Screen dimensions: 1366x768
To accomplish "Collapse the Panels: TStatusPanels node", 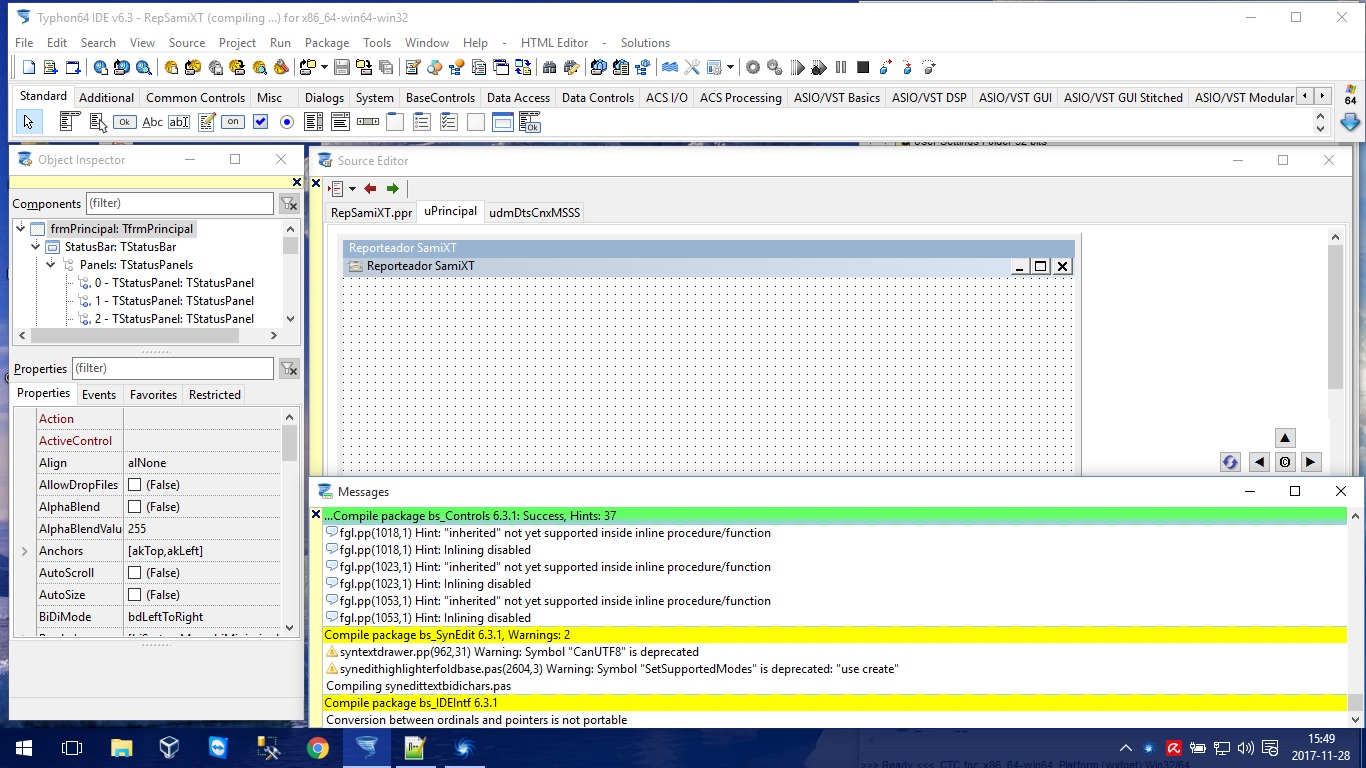I will (51, 265).
